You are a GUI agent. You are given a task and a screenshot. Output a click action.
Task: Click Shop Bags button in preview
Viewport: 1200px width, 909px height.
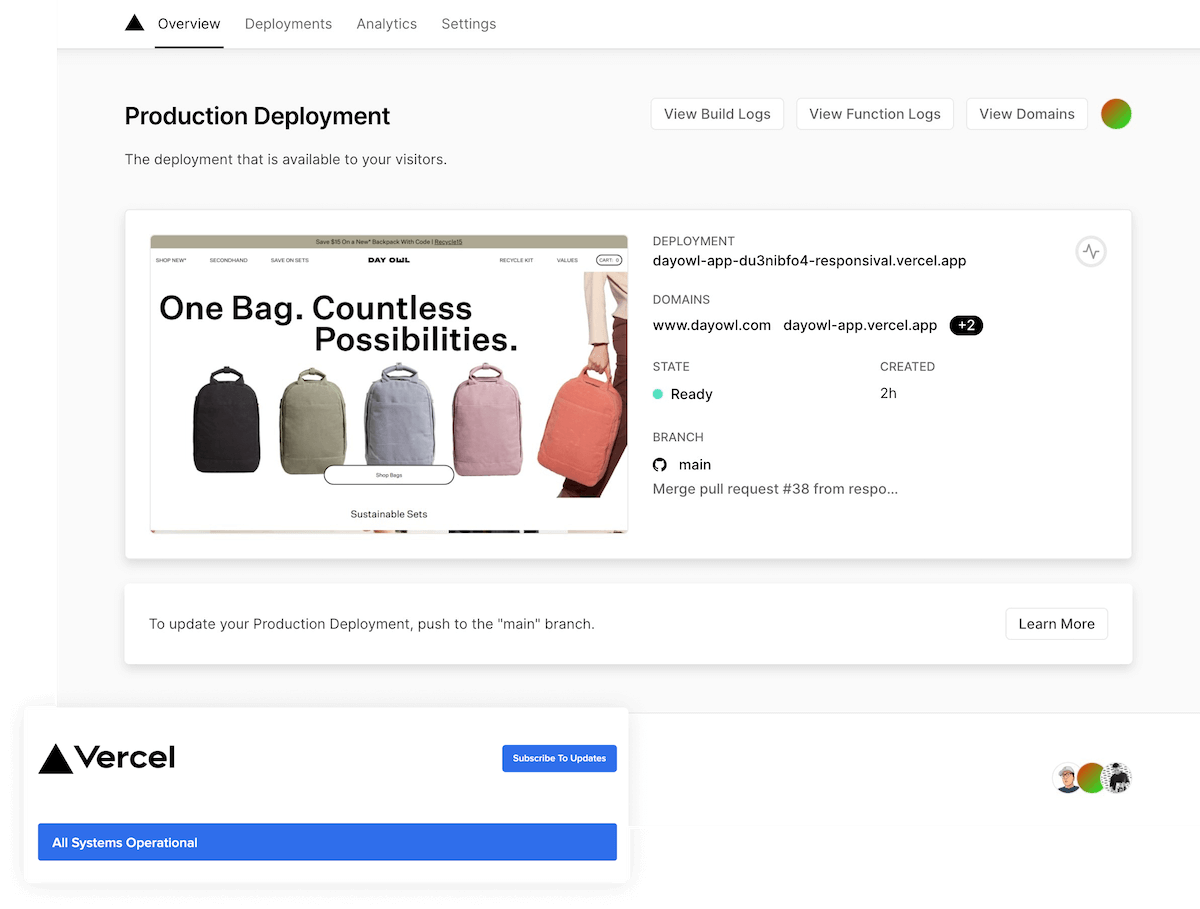pyautogui.click(x=389, y=475)
